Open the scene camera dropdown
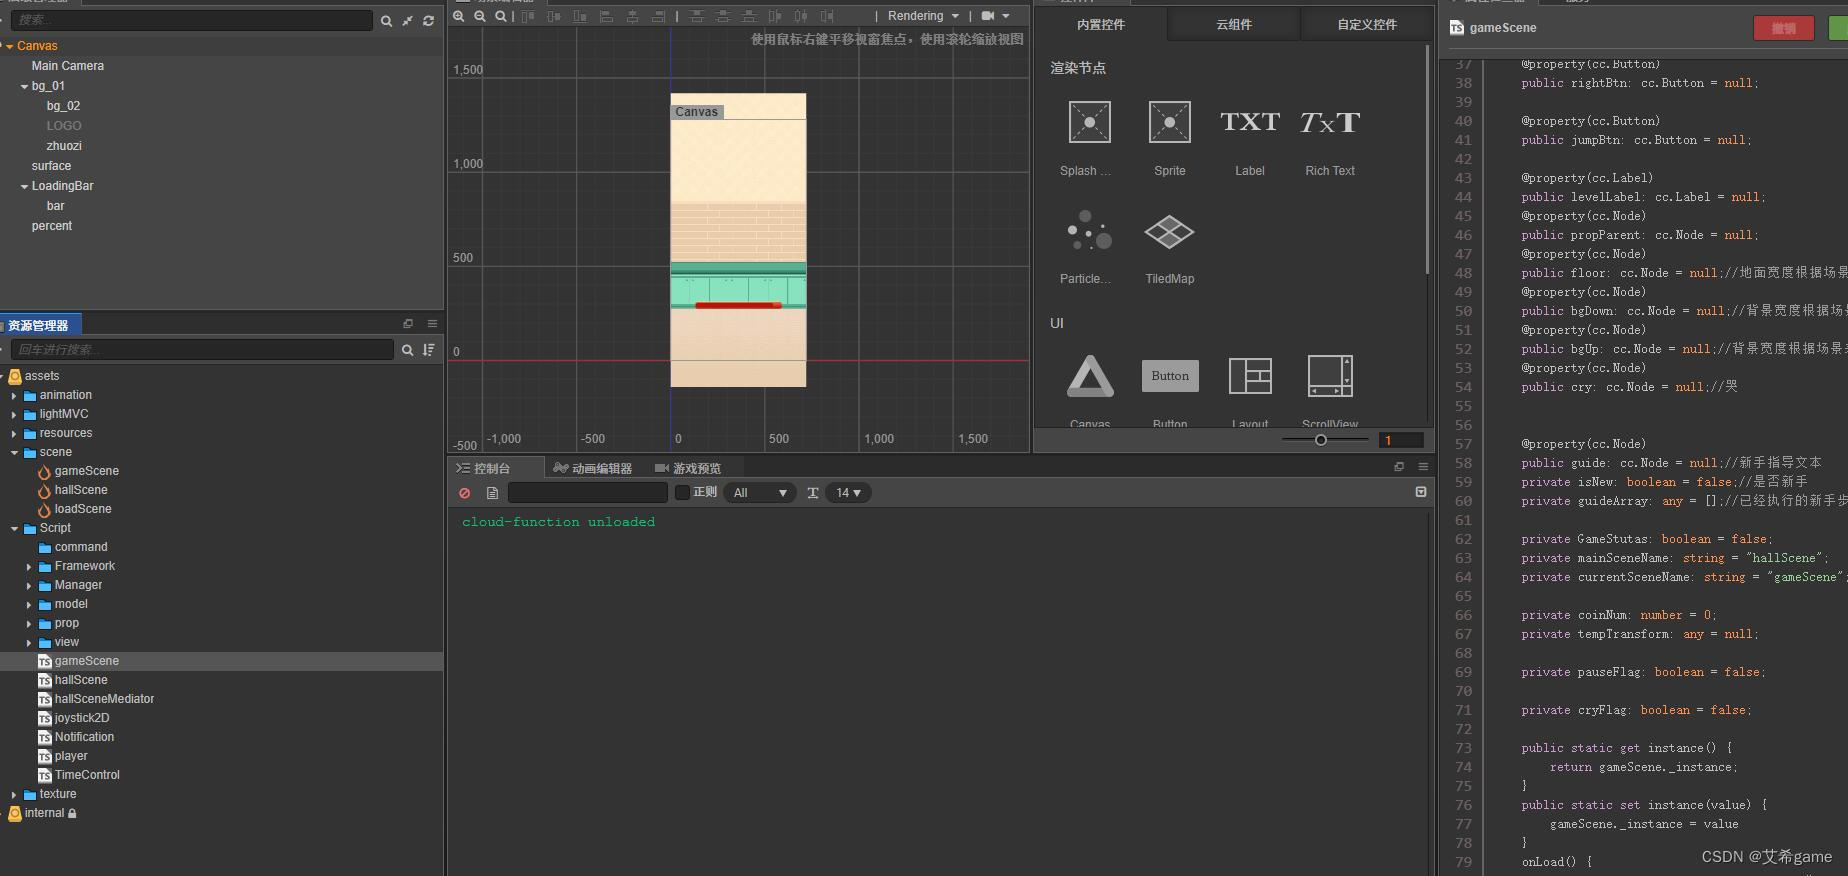Screen dimensions: 1848x876 [x=995, y=16]
